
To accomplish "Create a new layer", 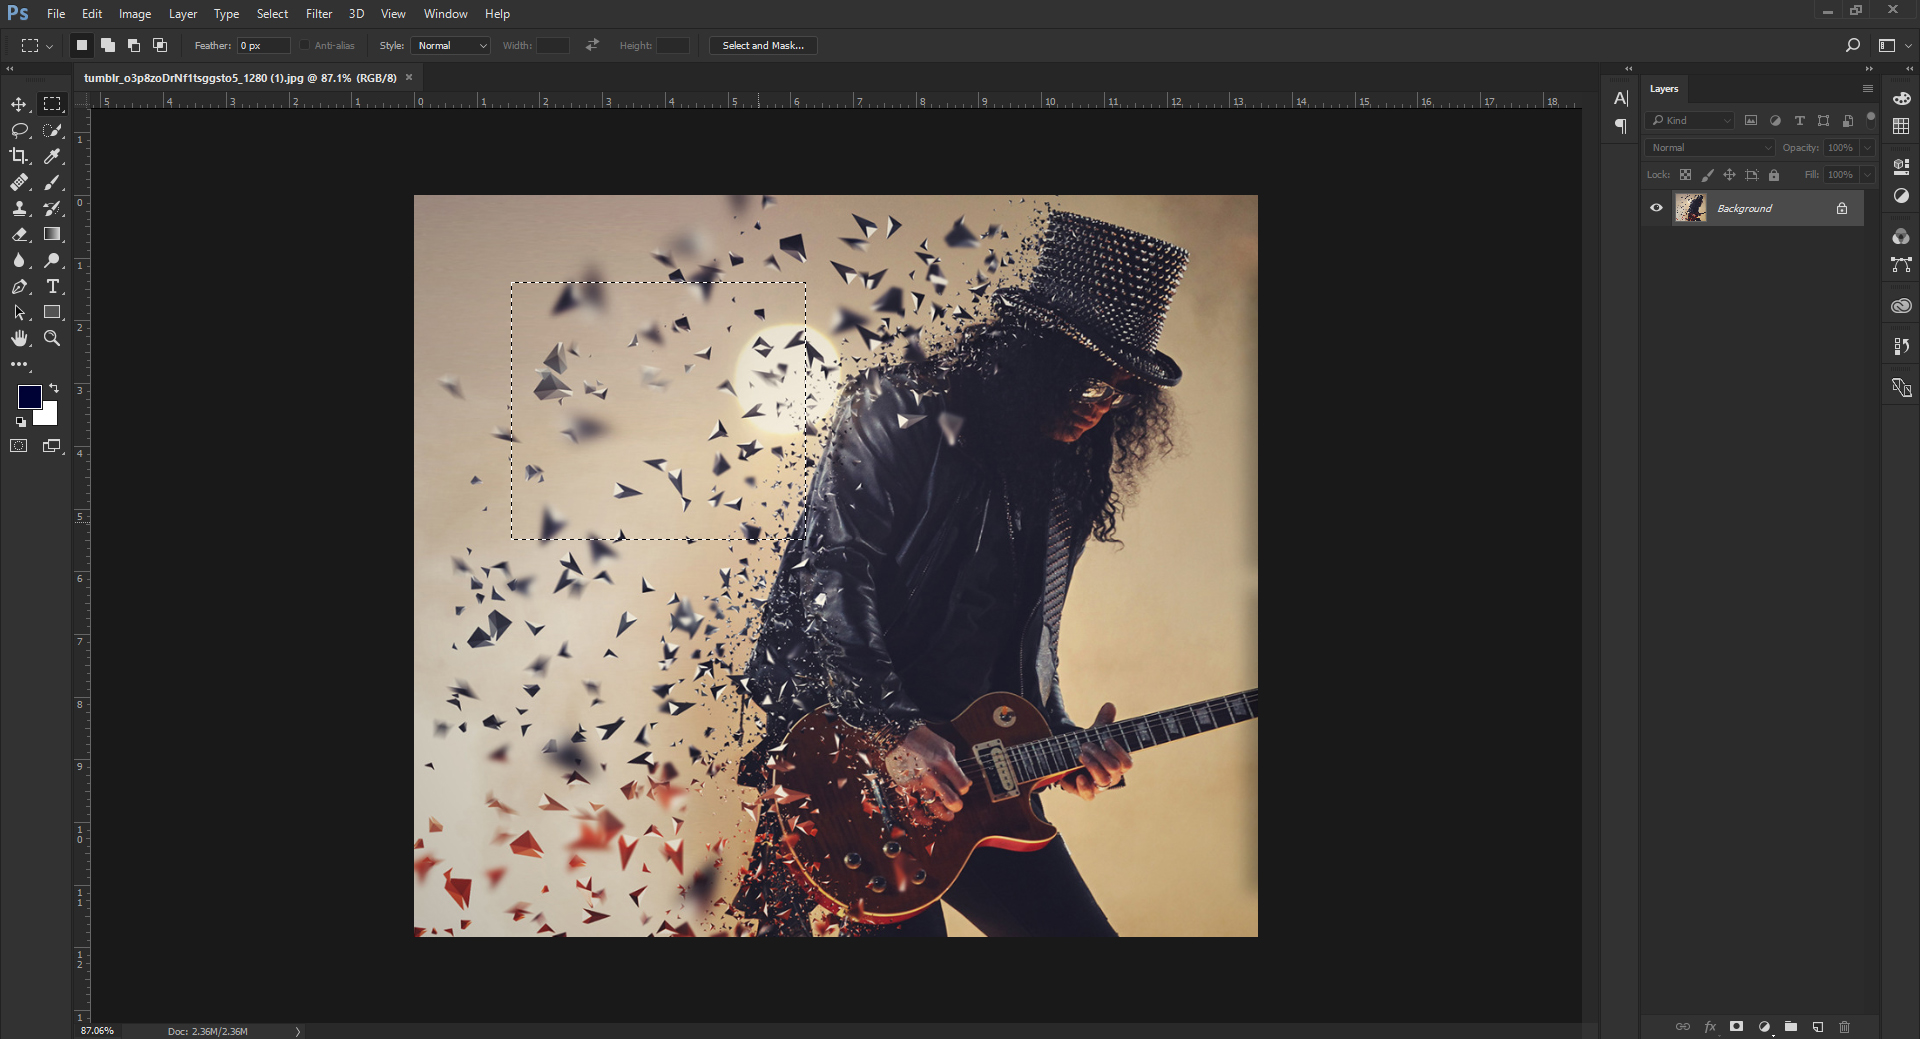I will pyautogui.click(x=1818, y=1027).
